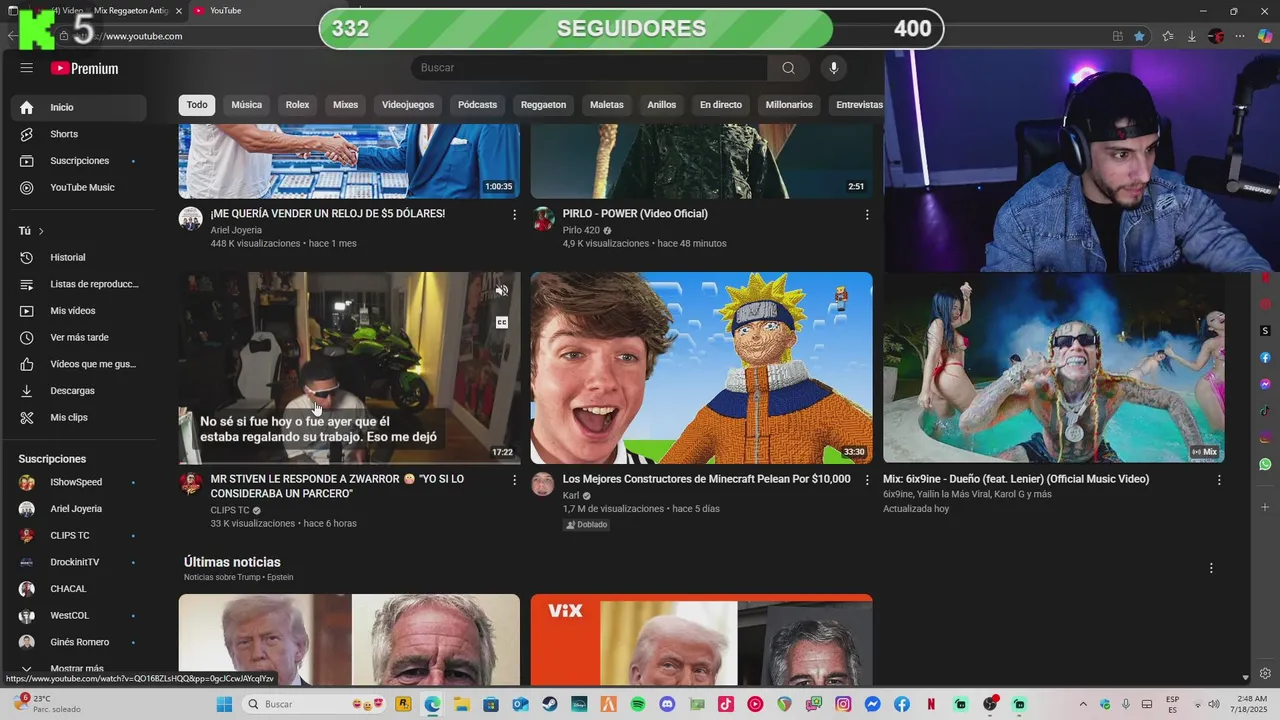Open options menu for Minecraft builders video
Viewport: 1280px width, 720px height.
(867, 480)
